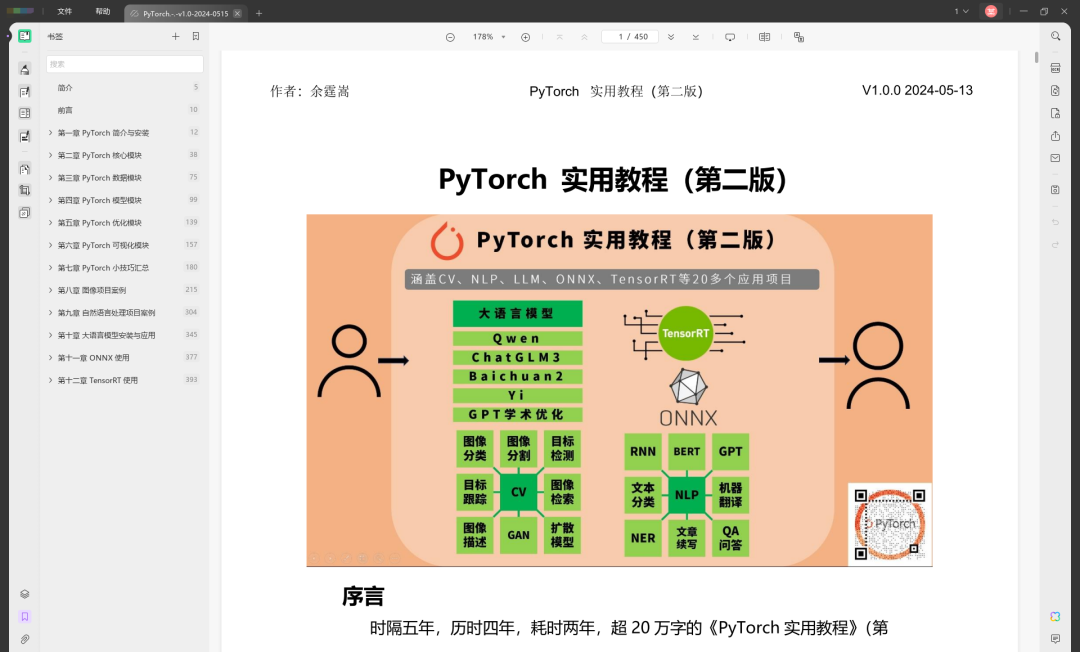The height and width of the screenshot is (652, 1080).
Task: Expand the 第十一章 ONNX 使用 bookmark
Action: [50, 357]
